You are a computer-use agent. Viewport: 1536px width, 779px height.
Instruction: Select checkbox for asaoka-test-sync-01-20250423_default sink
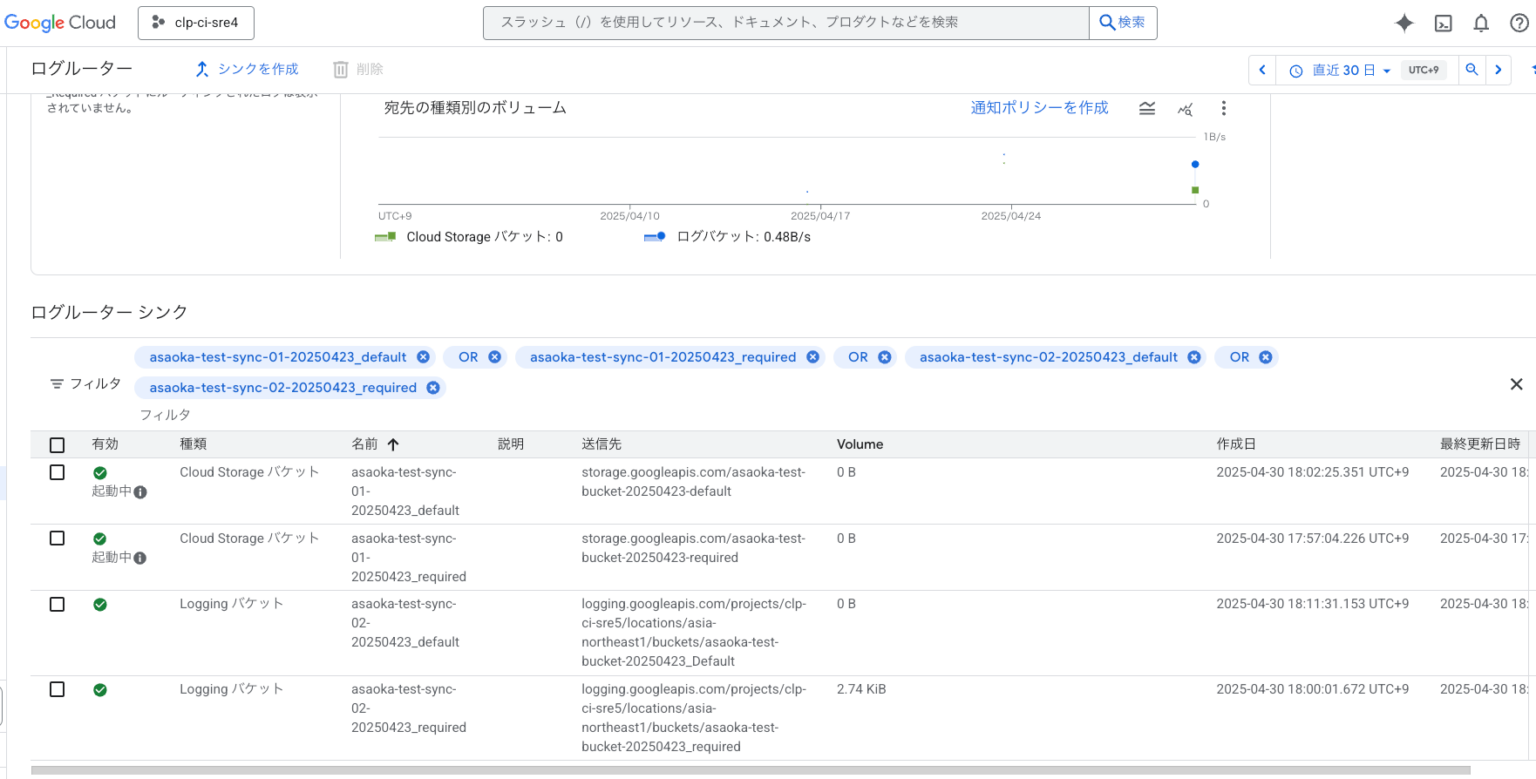tap(57, 472)
